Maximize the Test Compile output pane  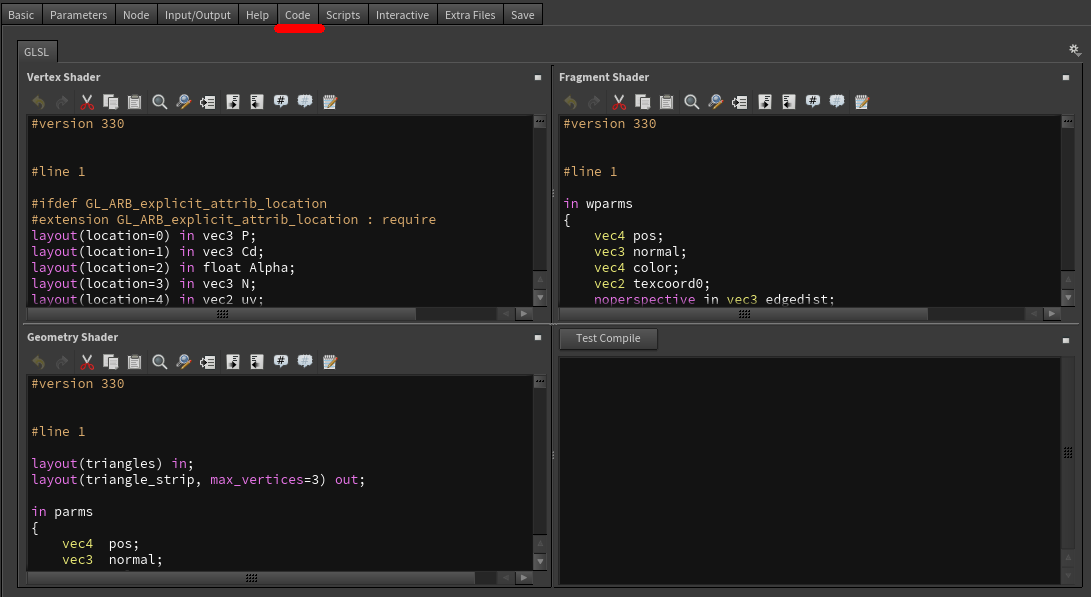point(1066,340)
